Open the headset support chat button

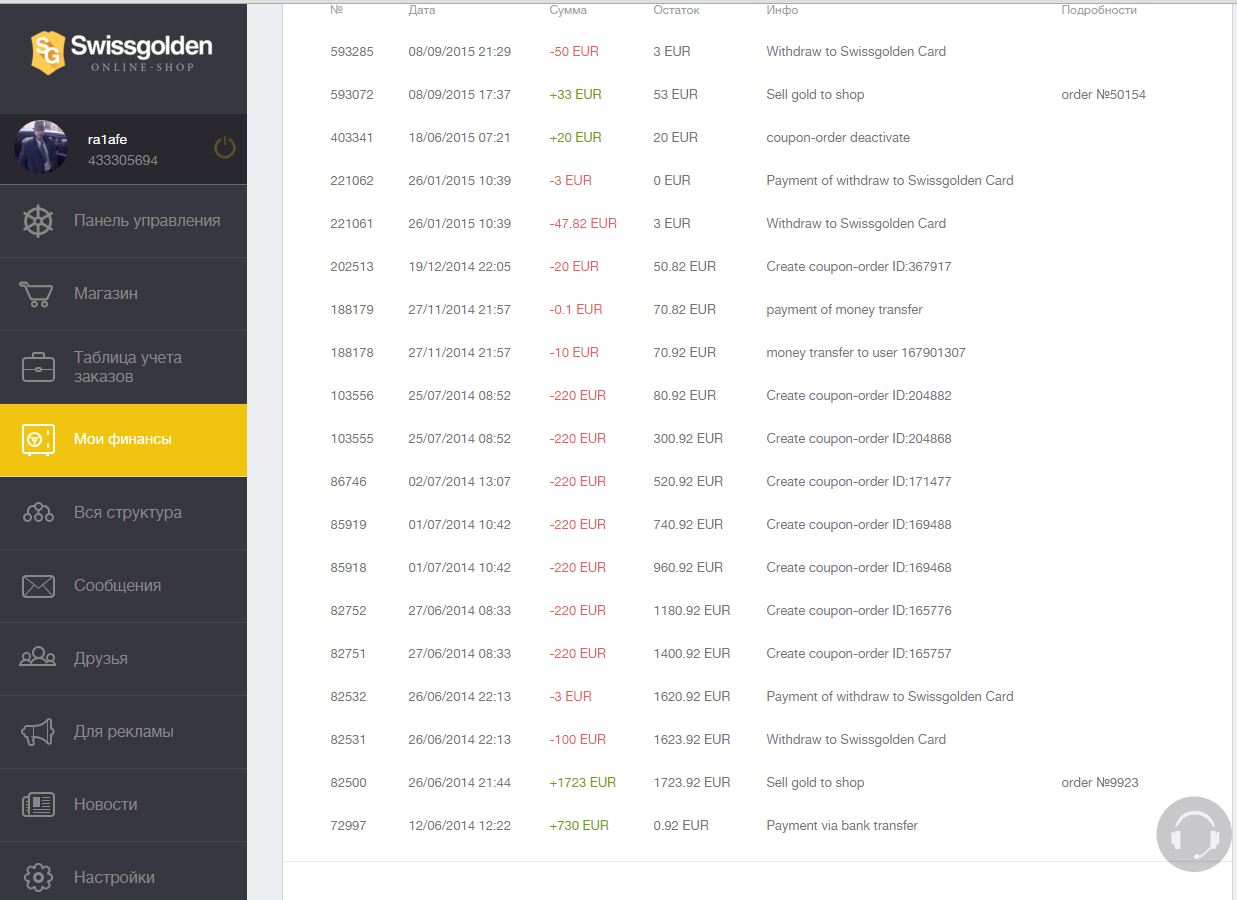tap(1194, 834)
